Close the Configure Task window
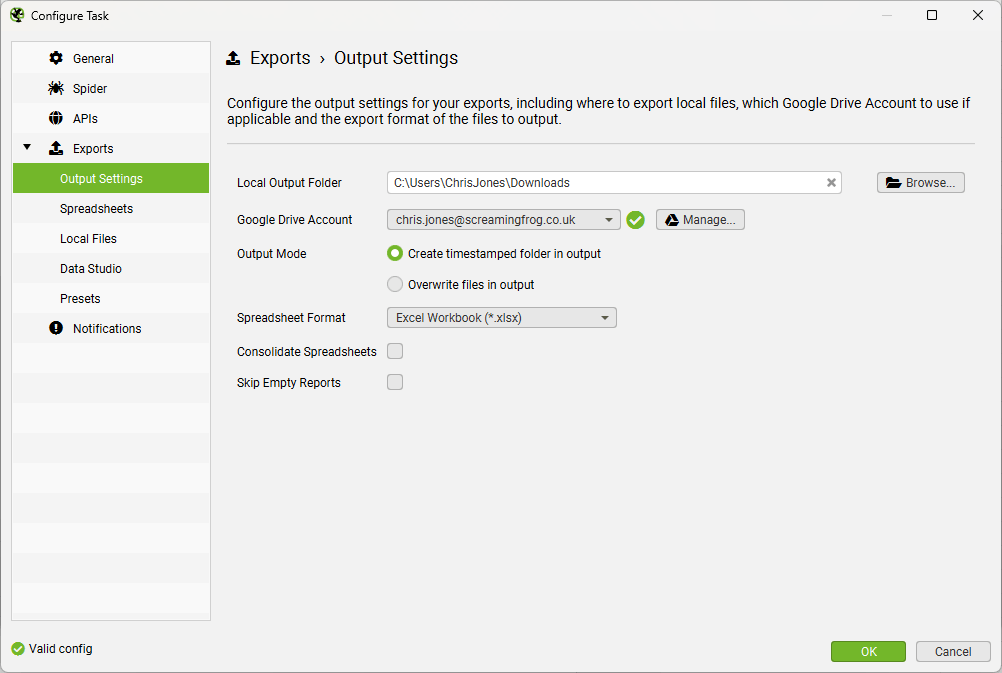1002x673 pixels. tap(978, 15)
